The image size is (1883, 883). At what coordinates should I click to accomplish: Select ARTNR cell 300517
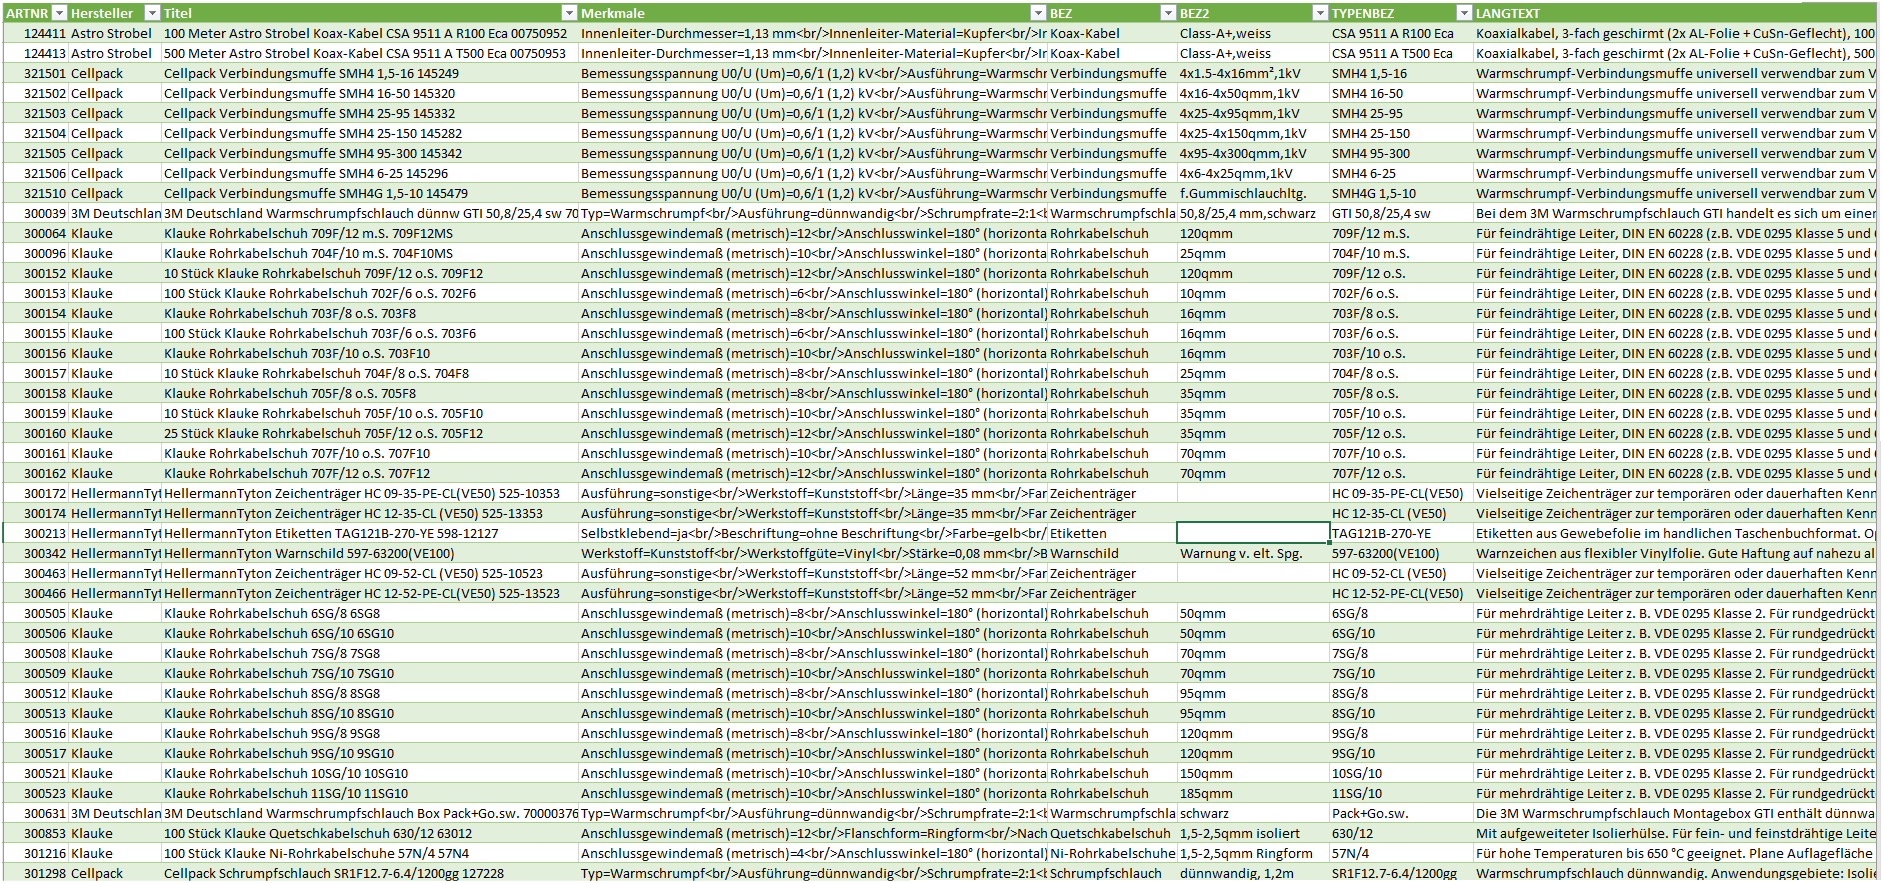click(36, 753)
